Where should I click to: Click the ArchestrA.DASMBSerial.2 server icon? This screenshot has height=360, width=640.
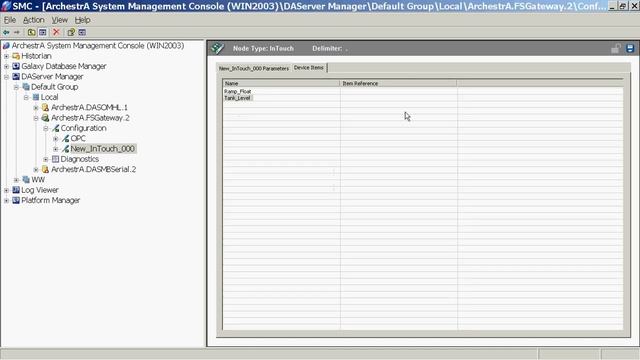(45, 169)
